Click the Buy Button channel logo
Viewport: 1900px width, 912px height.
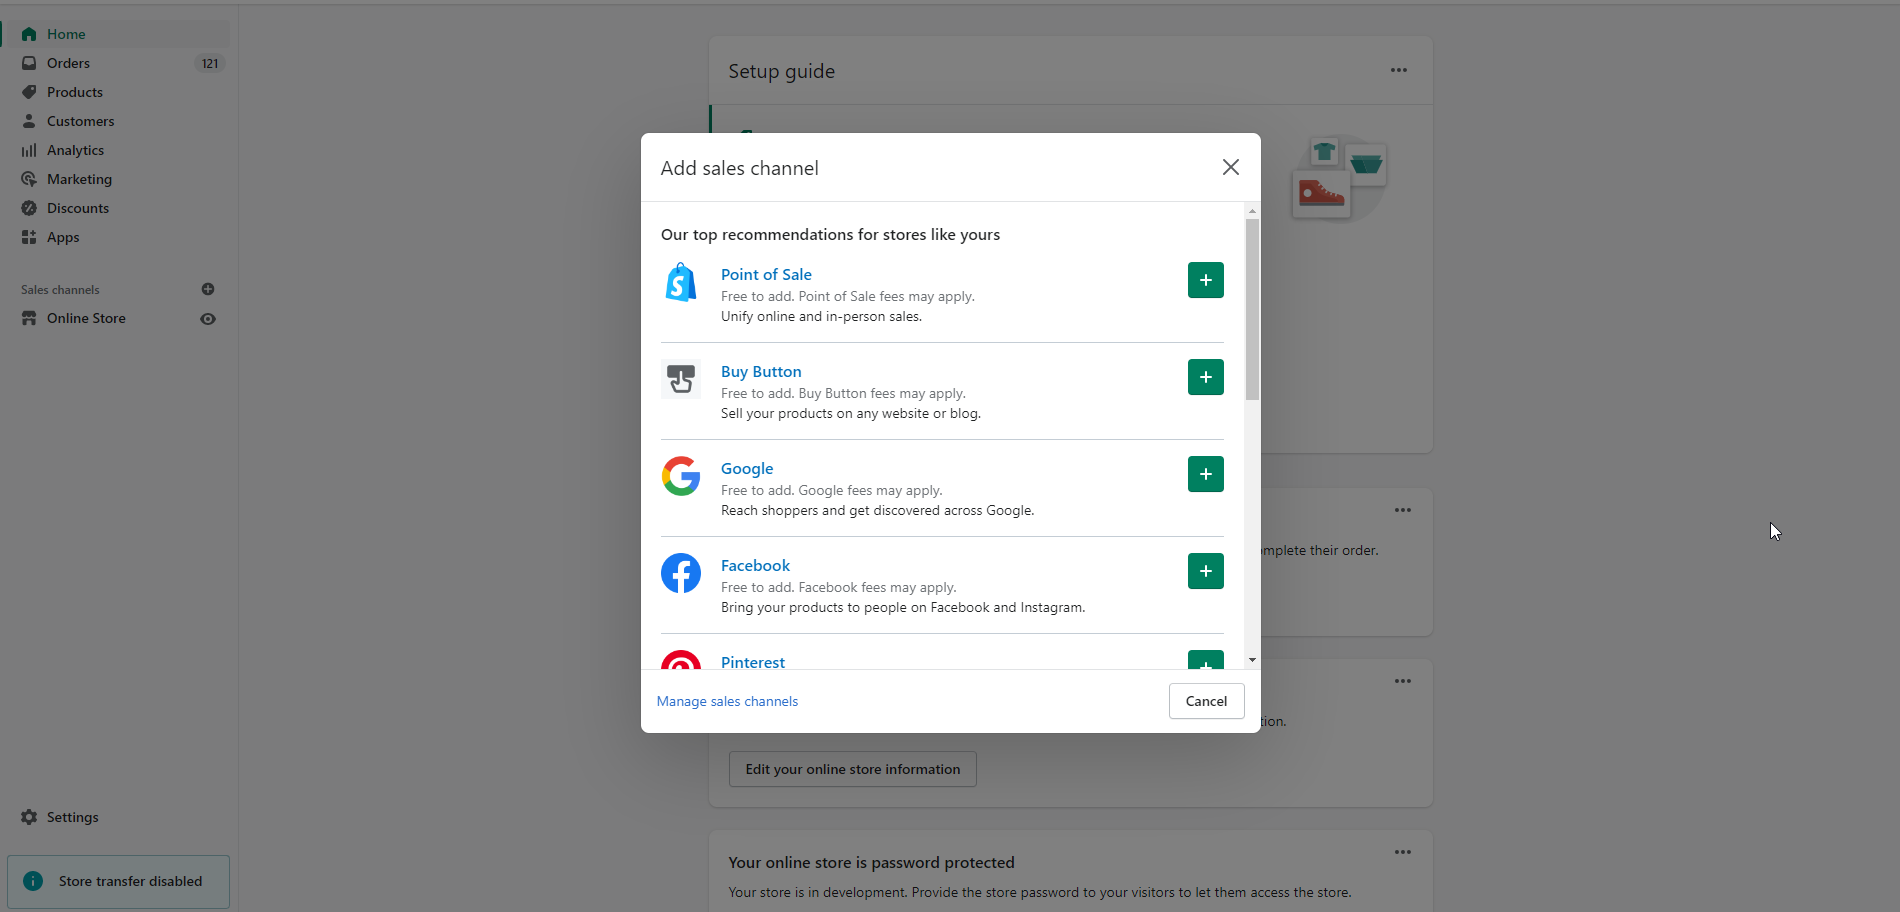click(681, 379)
